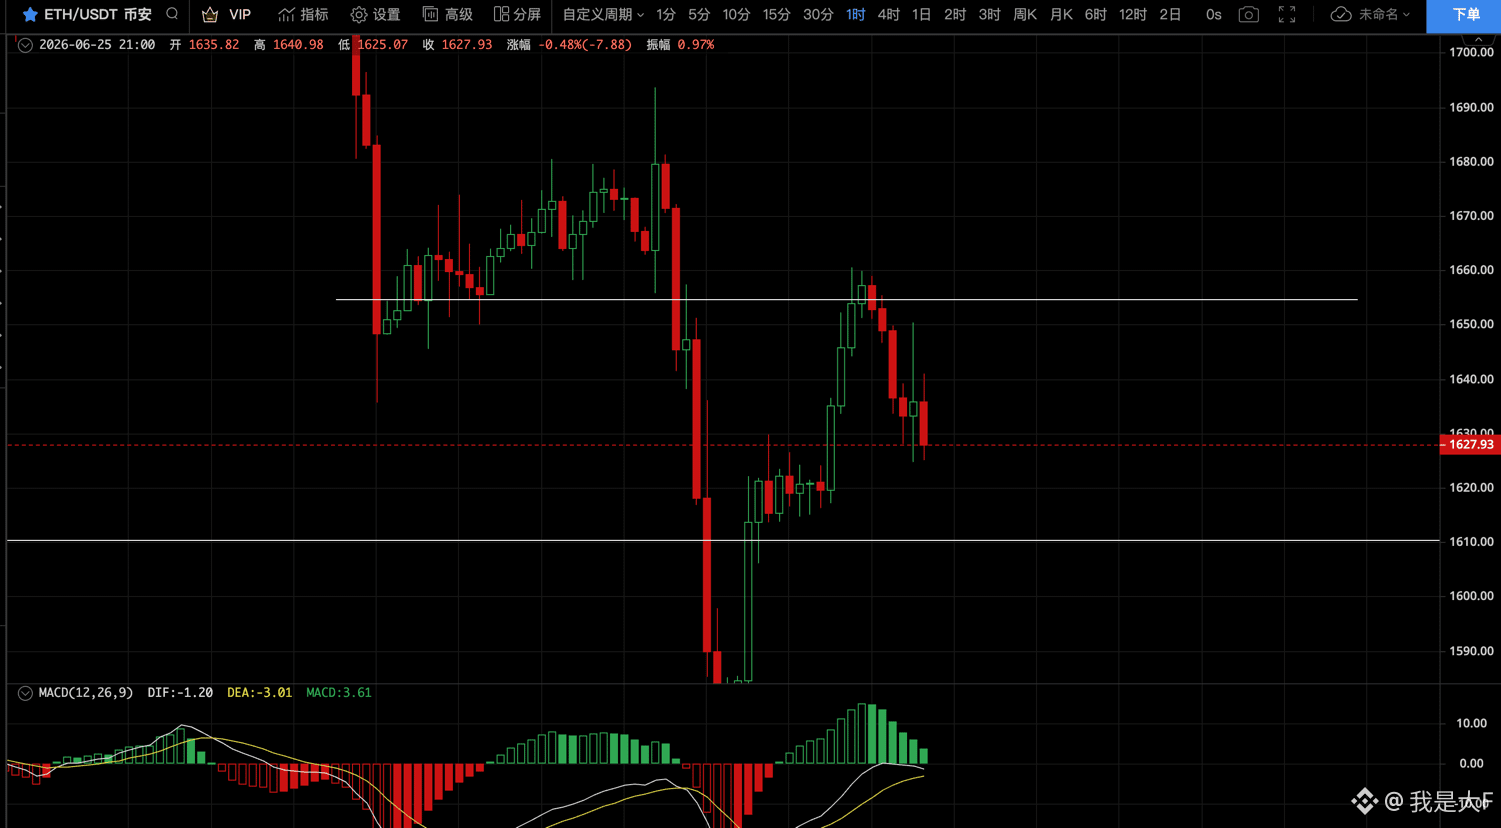Select the 1时 hourly timeframe
This screenshot has height=828, width=1501.
pos(856,15)
